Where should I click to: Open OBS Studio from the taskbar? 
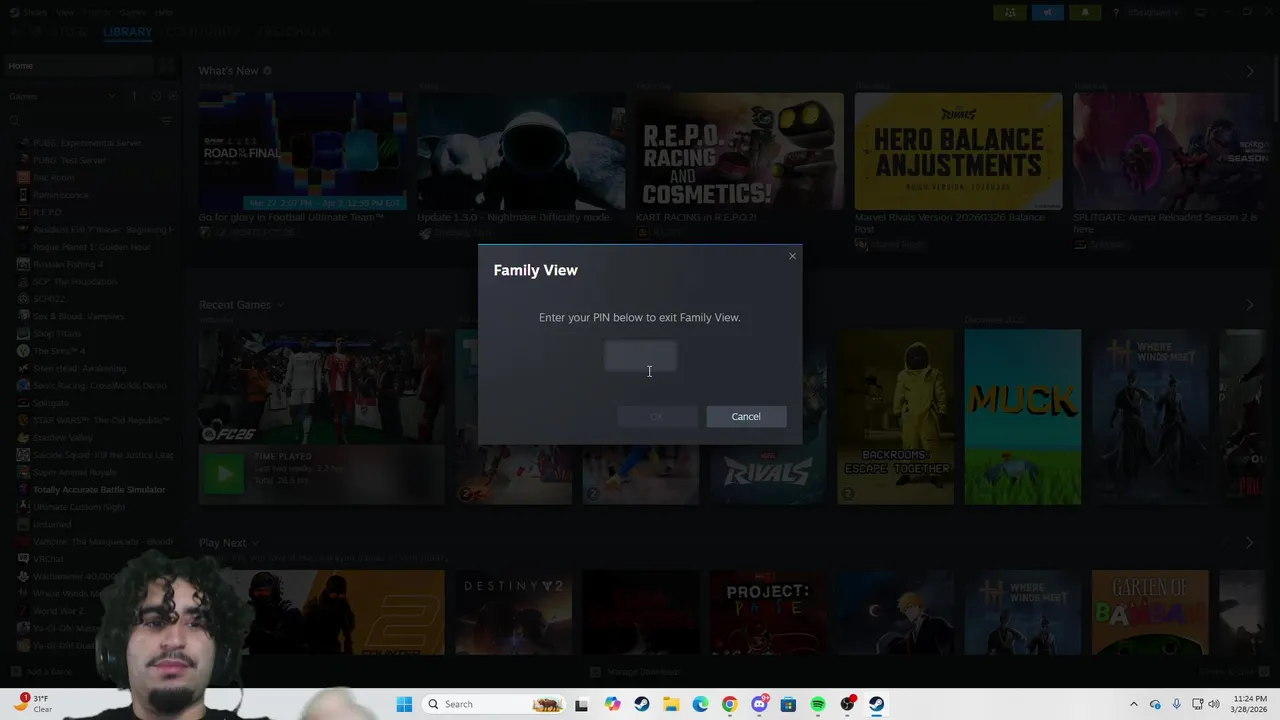click(x=848, y=704)
